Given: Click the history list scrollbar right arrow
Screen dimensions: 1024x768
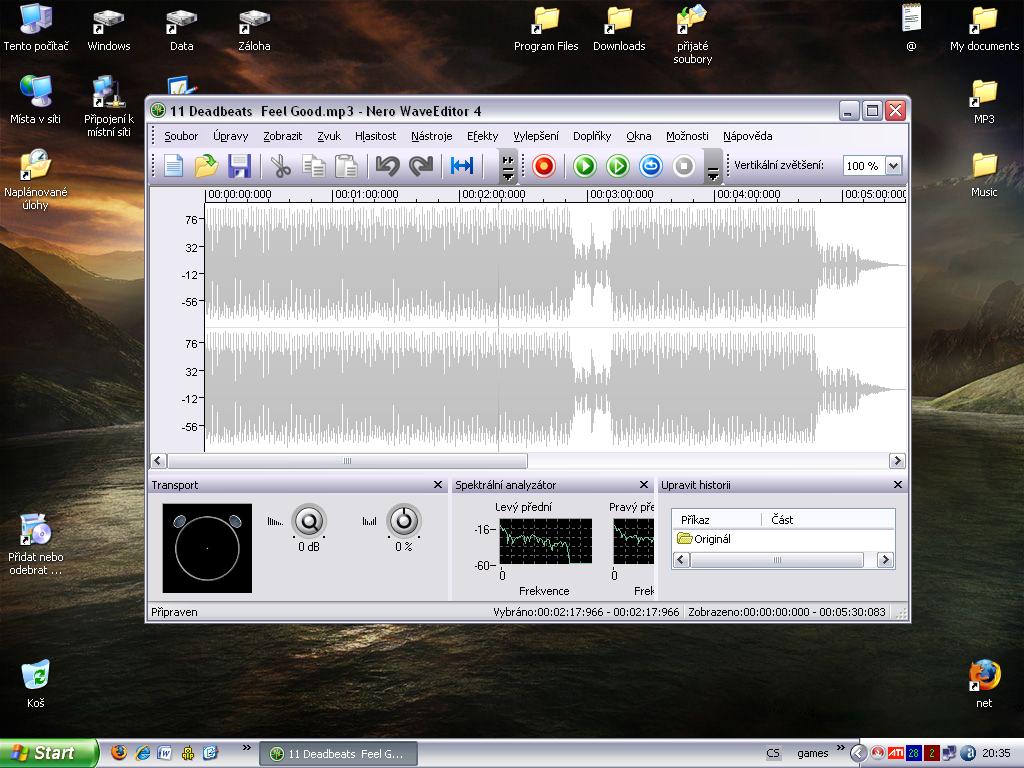Looking at the screenshot, I should point(885,560).
